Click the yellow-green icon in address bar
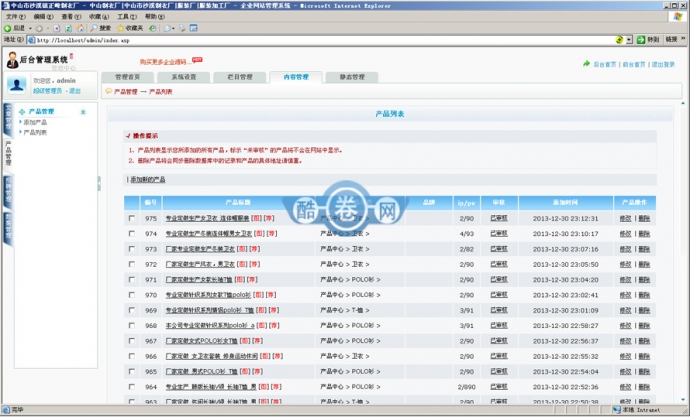 [619, 40]
